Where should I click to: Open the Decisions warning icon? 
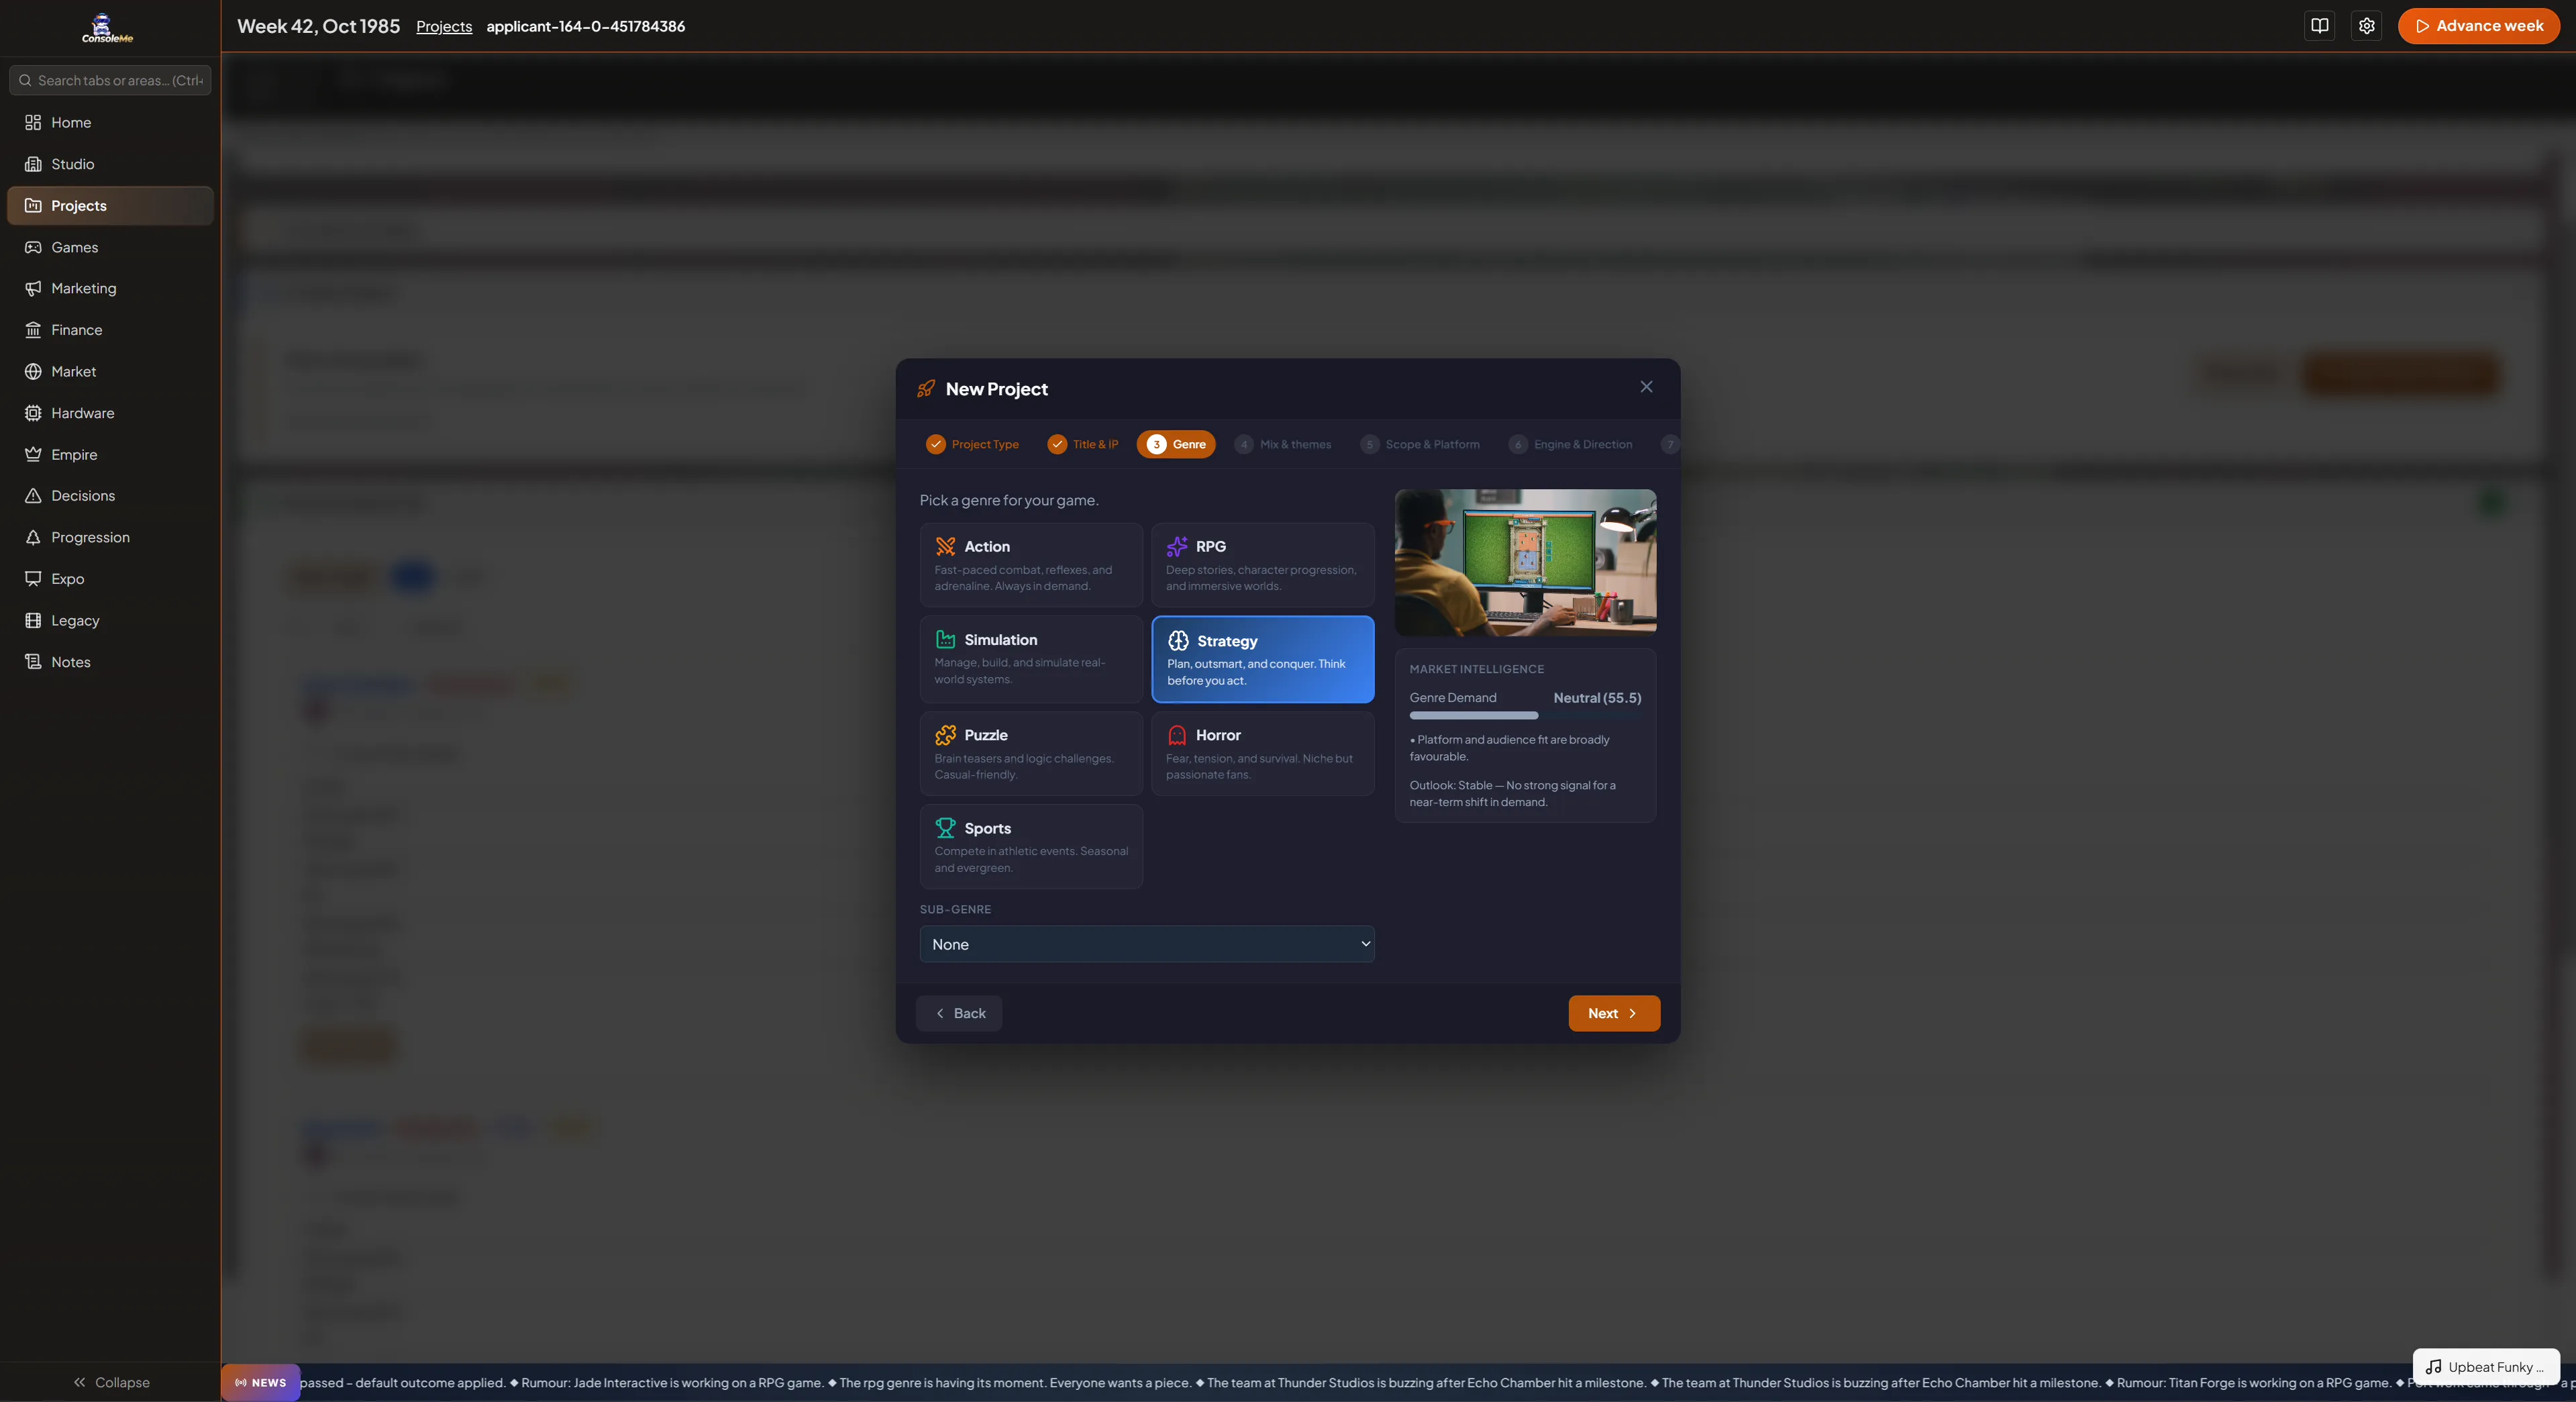33,496
